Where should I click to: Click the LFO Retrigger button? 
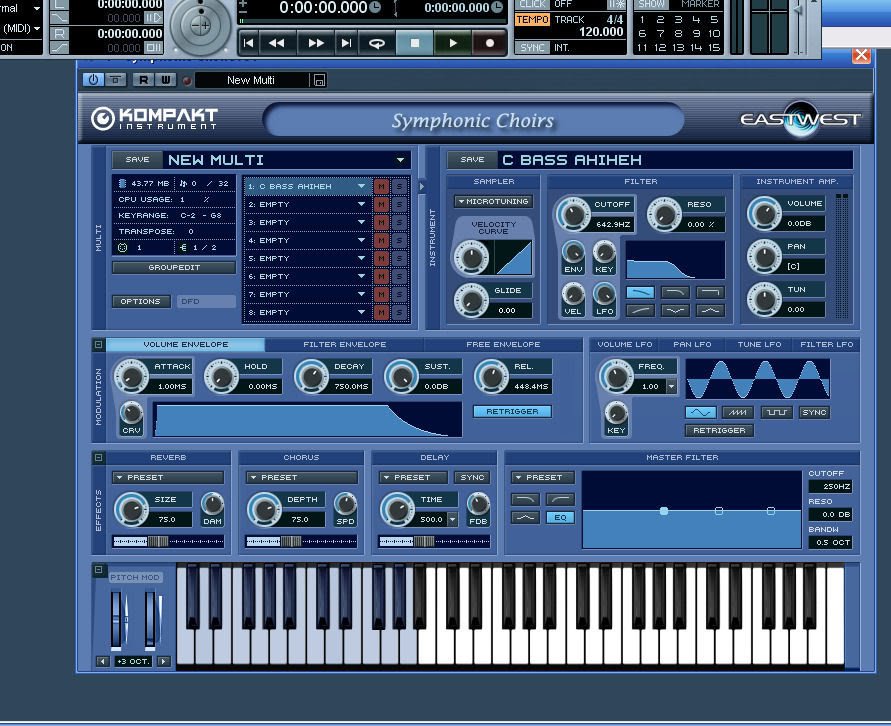(719, 430)
